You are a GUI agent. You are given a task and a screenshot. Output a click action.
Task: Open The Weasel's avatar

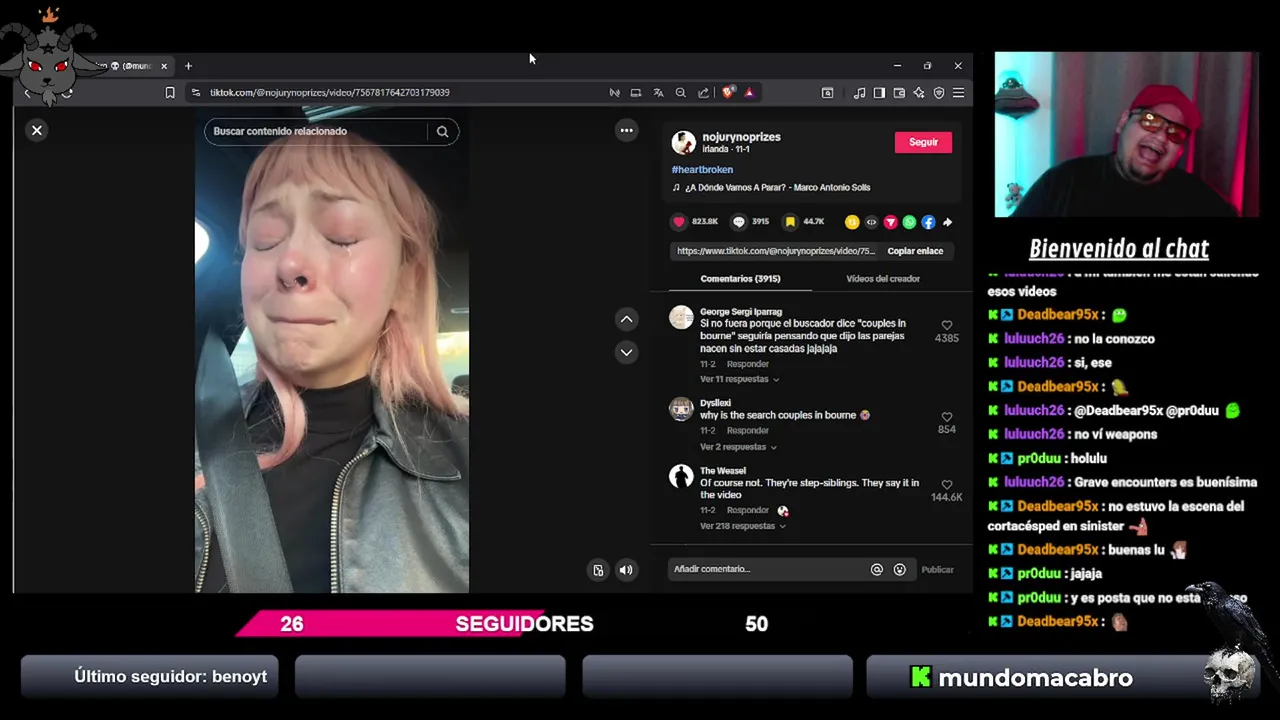click(x=681, y=476)
